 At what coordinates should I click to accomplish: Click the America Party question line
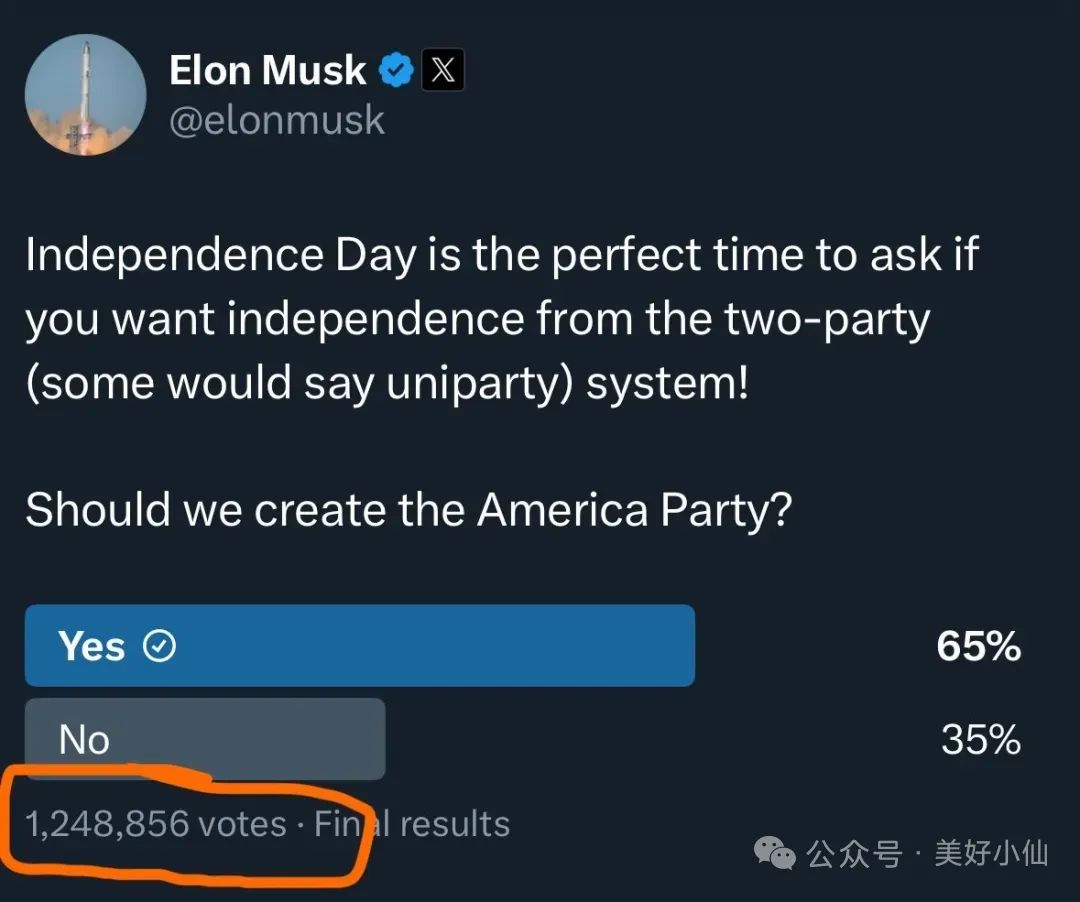coord(408,511)
